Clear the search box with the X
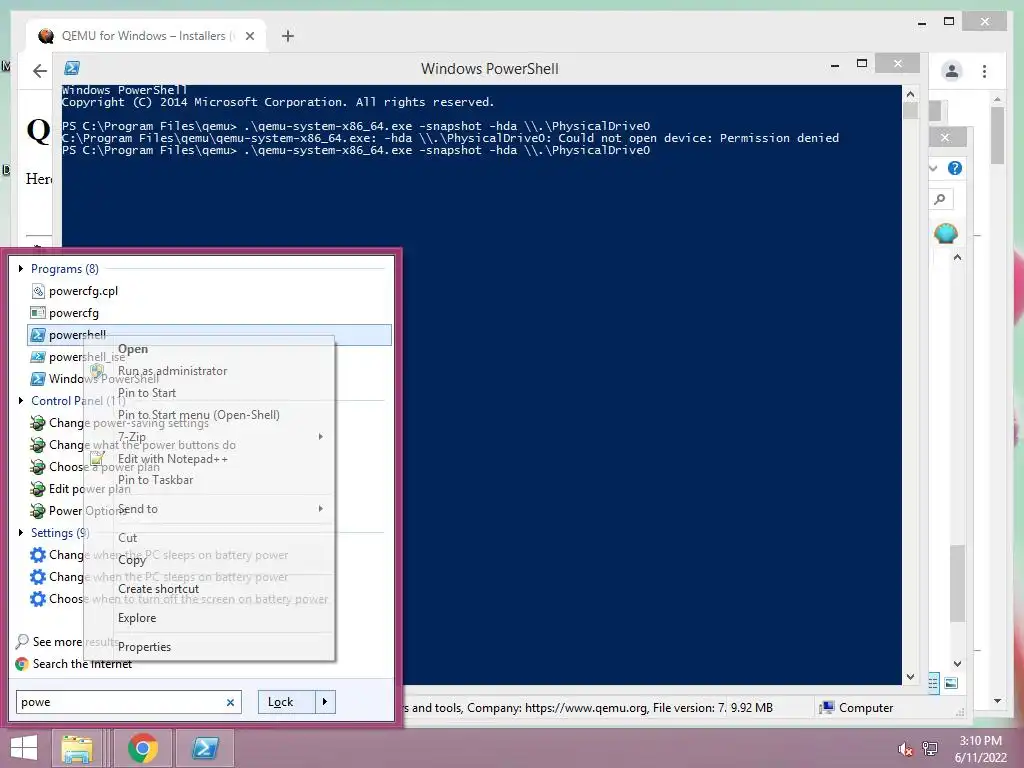Viewport: 1024px width, 768px height. 230,702
